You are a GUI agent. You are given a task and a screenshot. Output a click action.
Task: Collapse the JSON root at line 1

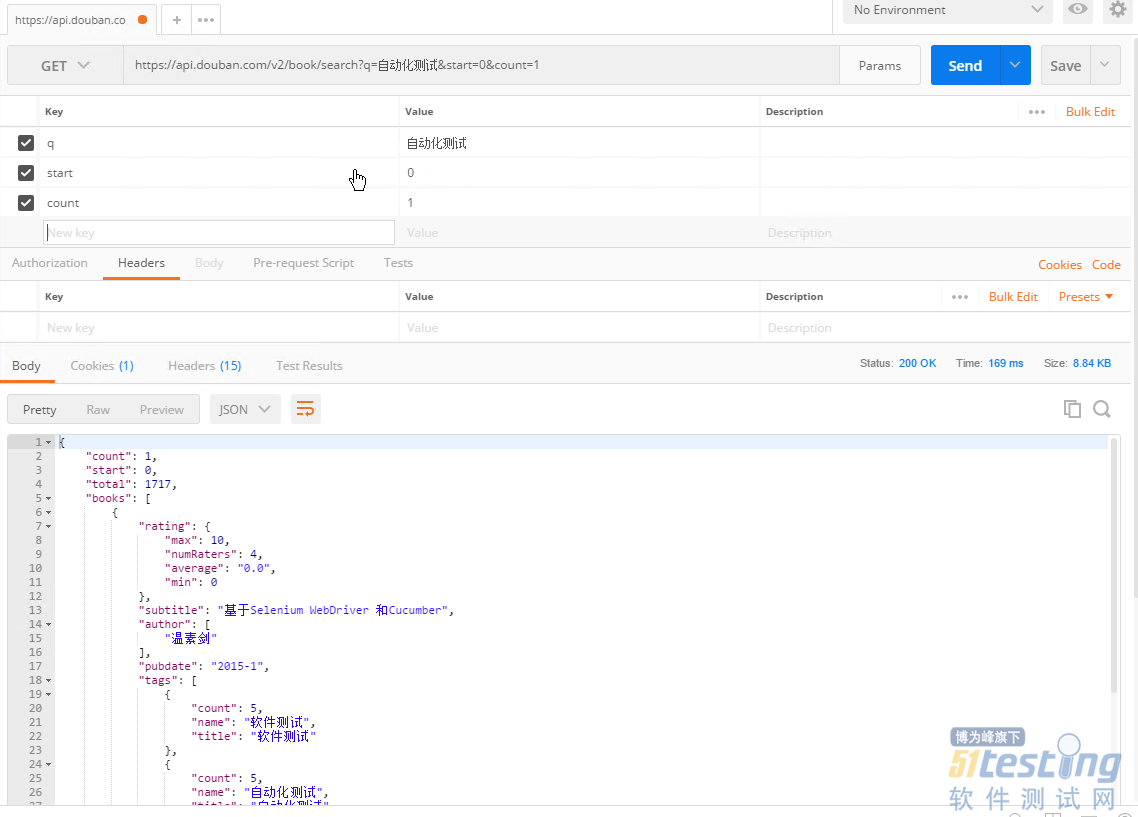tap(49, 442)
